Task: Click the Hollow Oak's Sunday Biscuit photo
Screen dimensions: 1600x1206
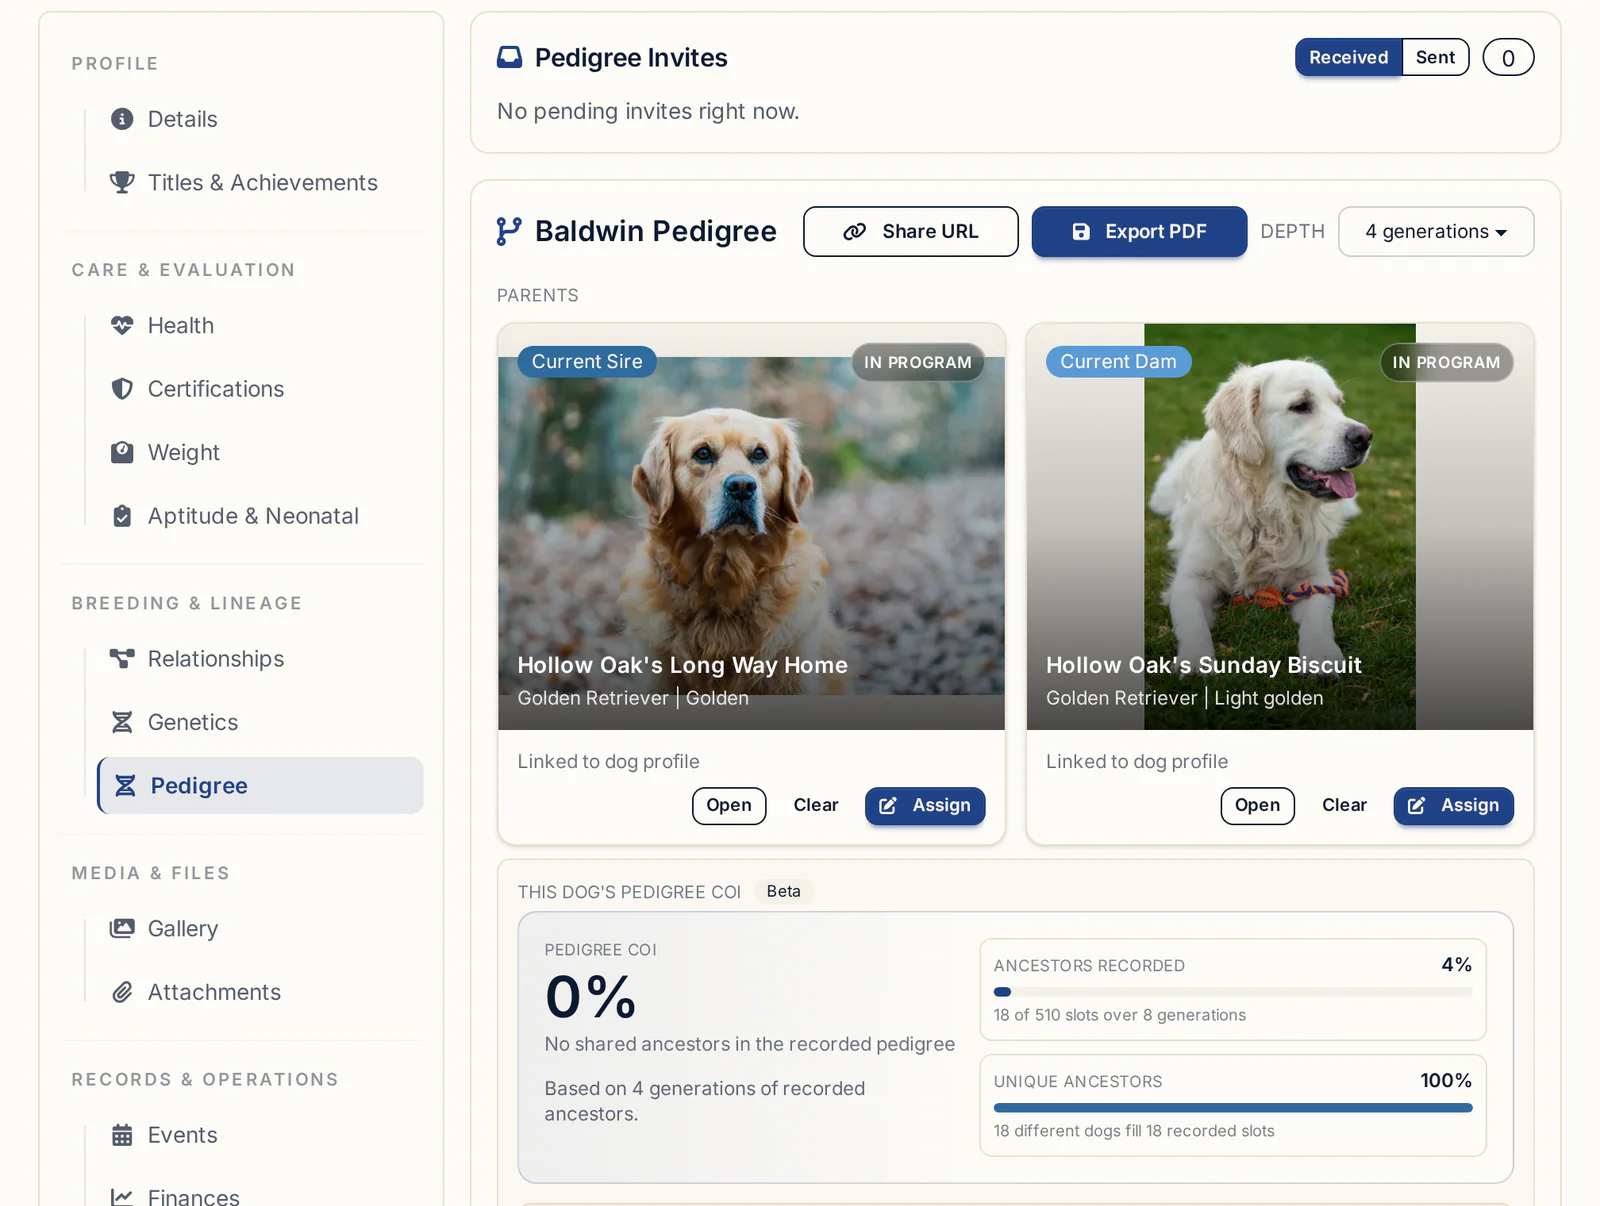Action: click(1280, 526)
